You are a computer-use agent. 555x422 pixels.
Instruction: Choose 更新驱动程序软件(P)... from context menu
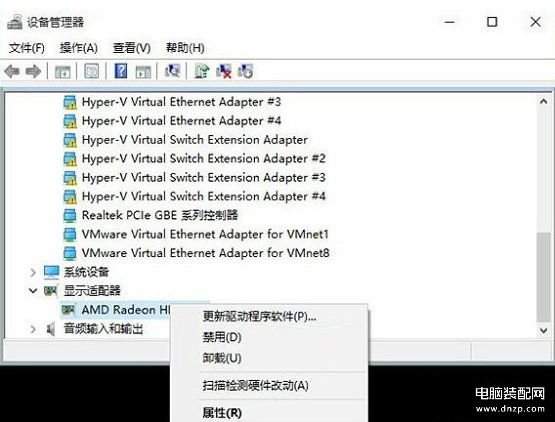(269, 316)
